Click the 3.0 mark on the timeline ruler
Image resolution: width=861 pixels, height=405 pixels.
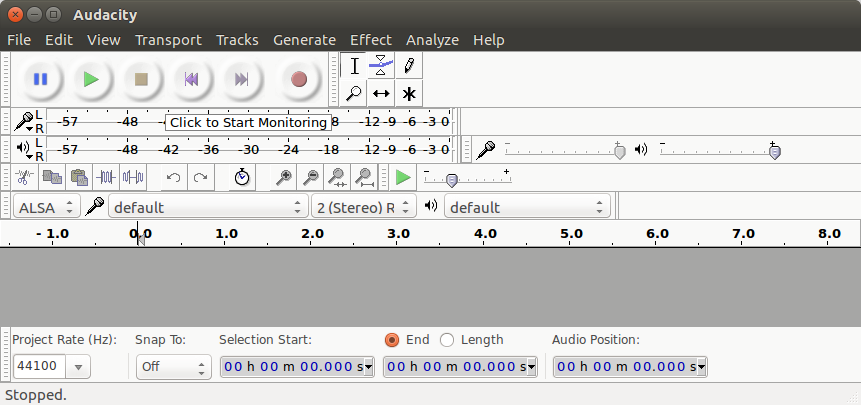tap(399, 234)
